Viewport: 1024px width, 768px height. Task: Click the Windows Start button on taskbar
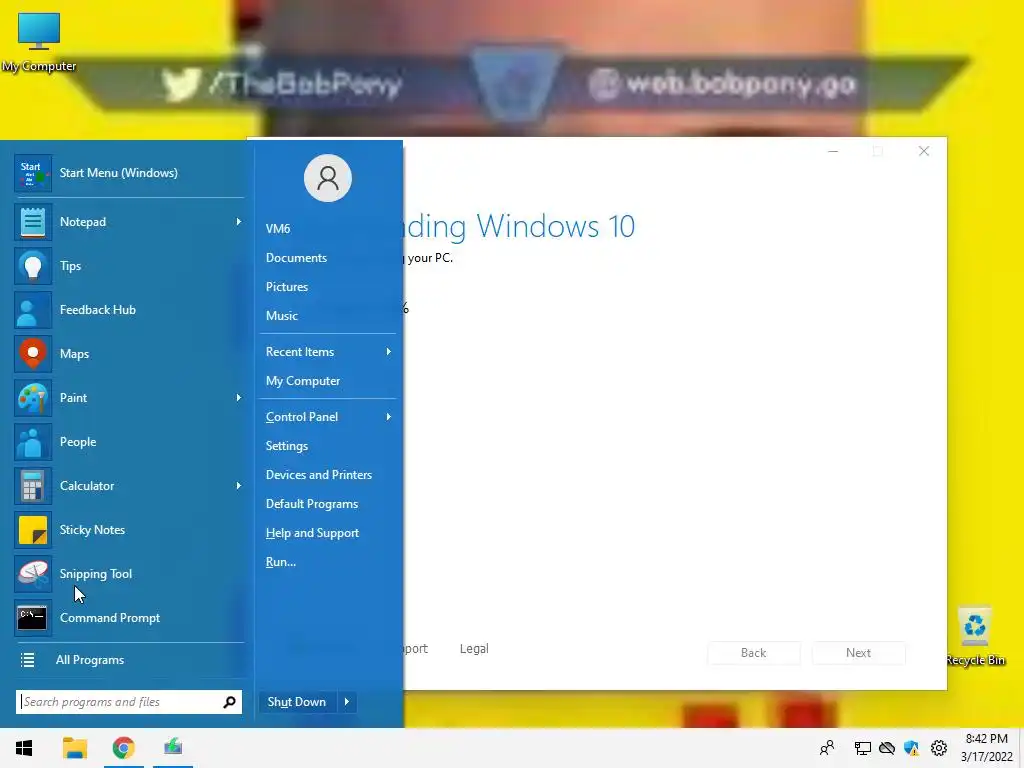click(24, 748)
